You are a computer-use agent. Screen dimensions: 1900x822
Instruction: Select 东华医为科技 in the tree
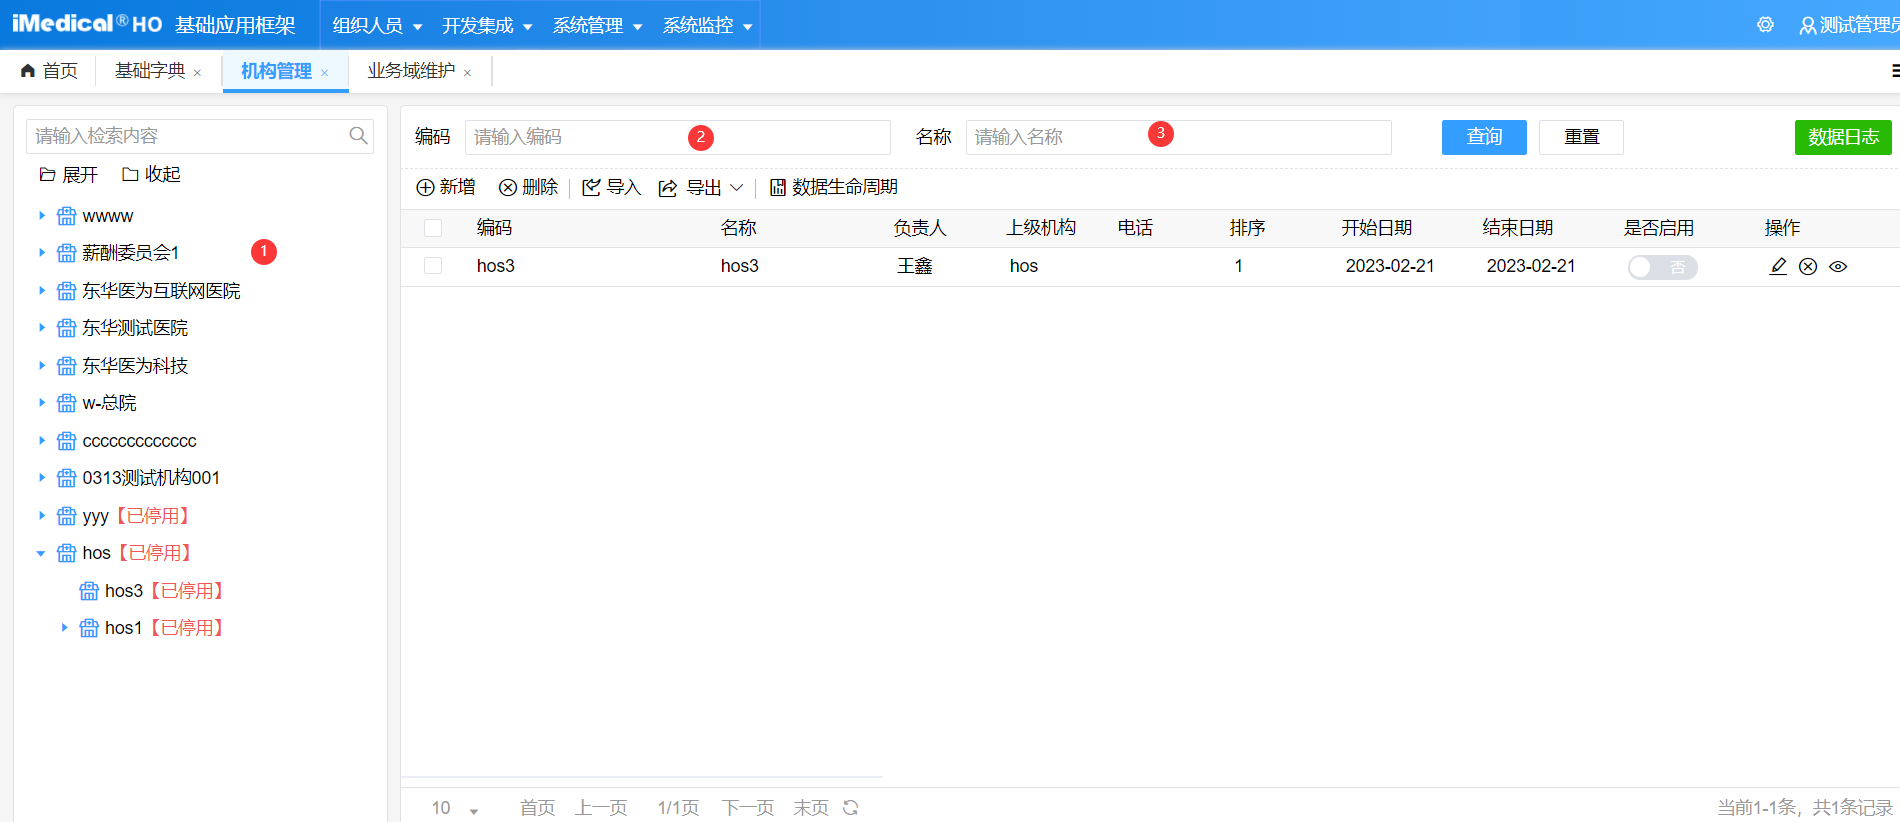click(x=135, y=366)
